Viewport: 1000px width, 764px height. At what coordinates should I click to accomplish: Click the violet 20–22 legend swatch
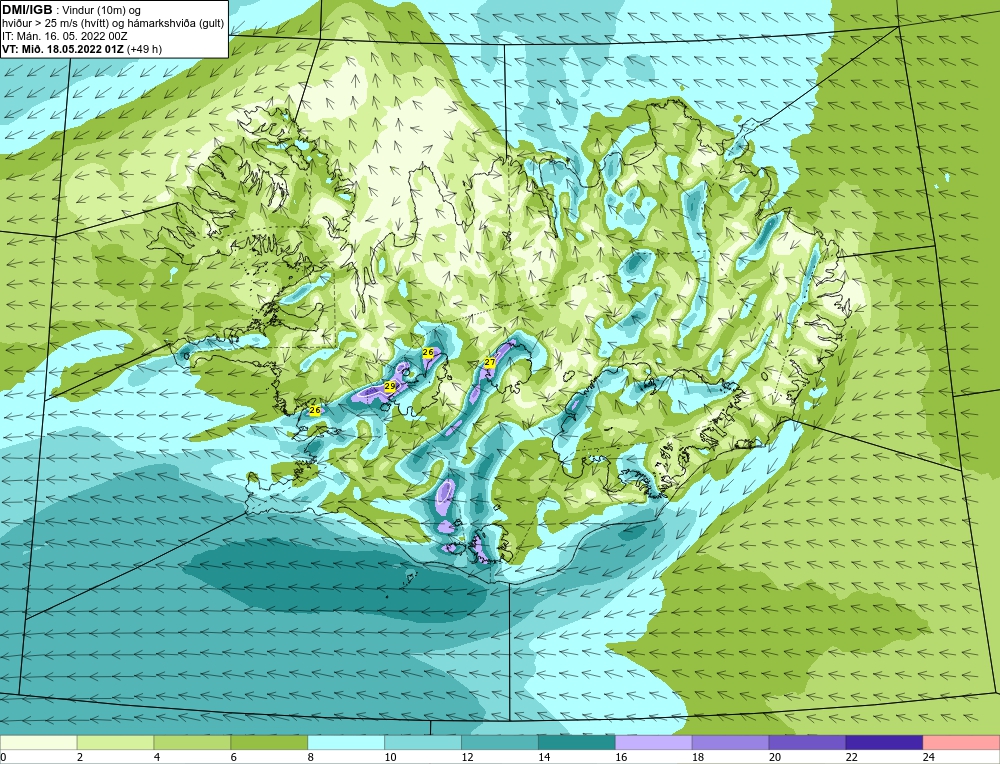(807, 742)
